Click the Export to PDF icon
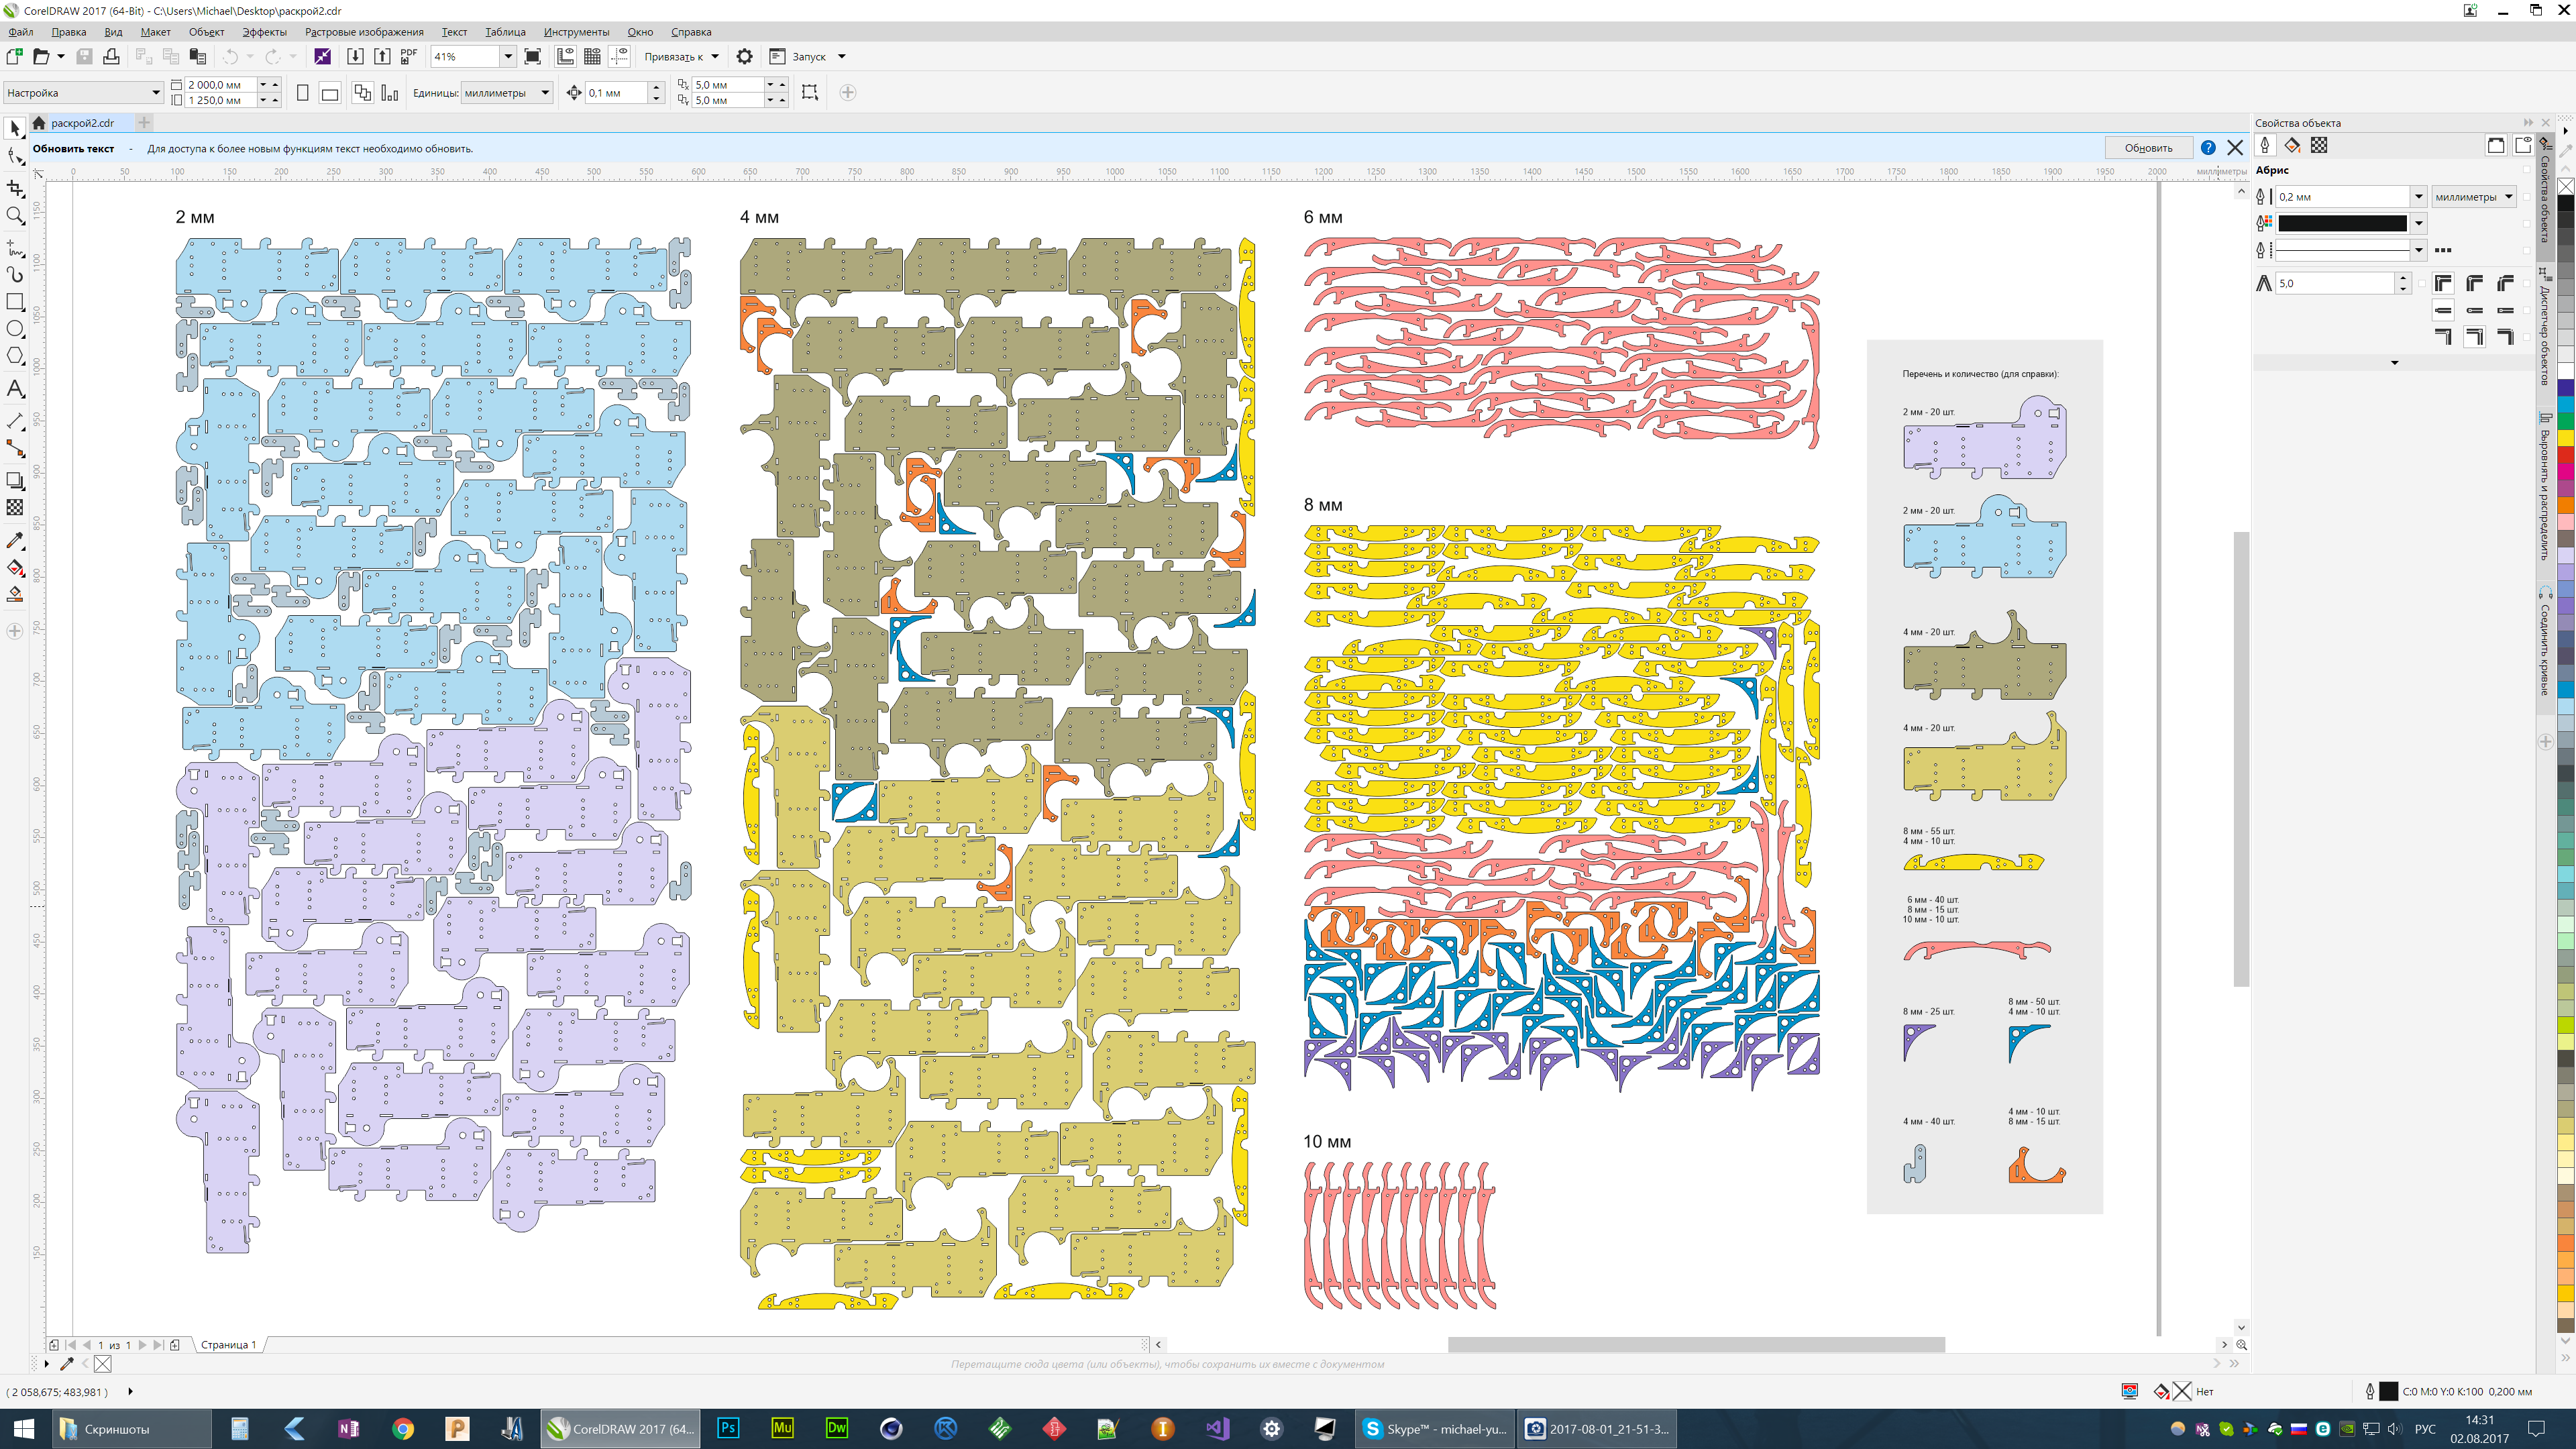 coord(409,57)
